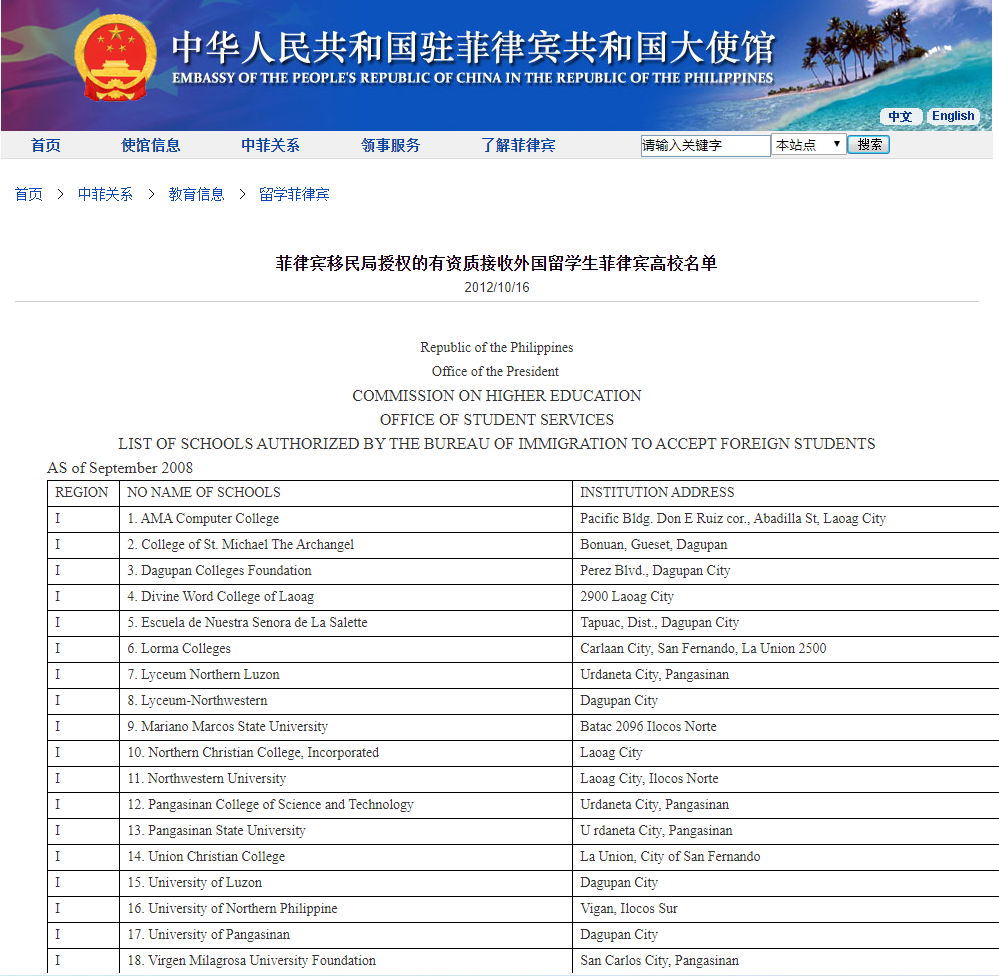This screenshot has width=999, height=977.
Task: Open the 留学菲律宾 breadcrumb link
Action: (291, 194)
